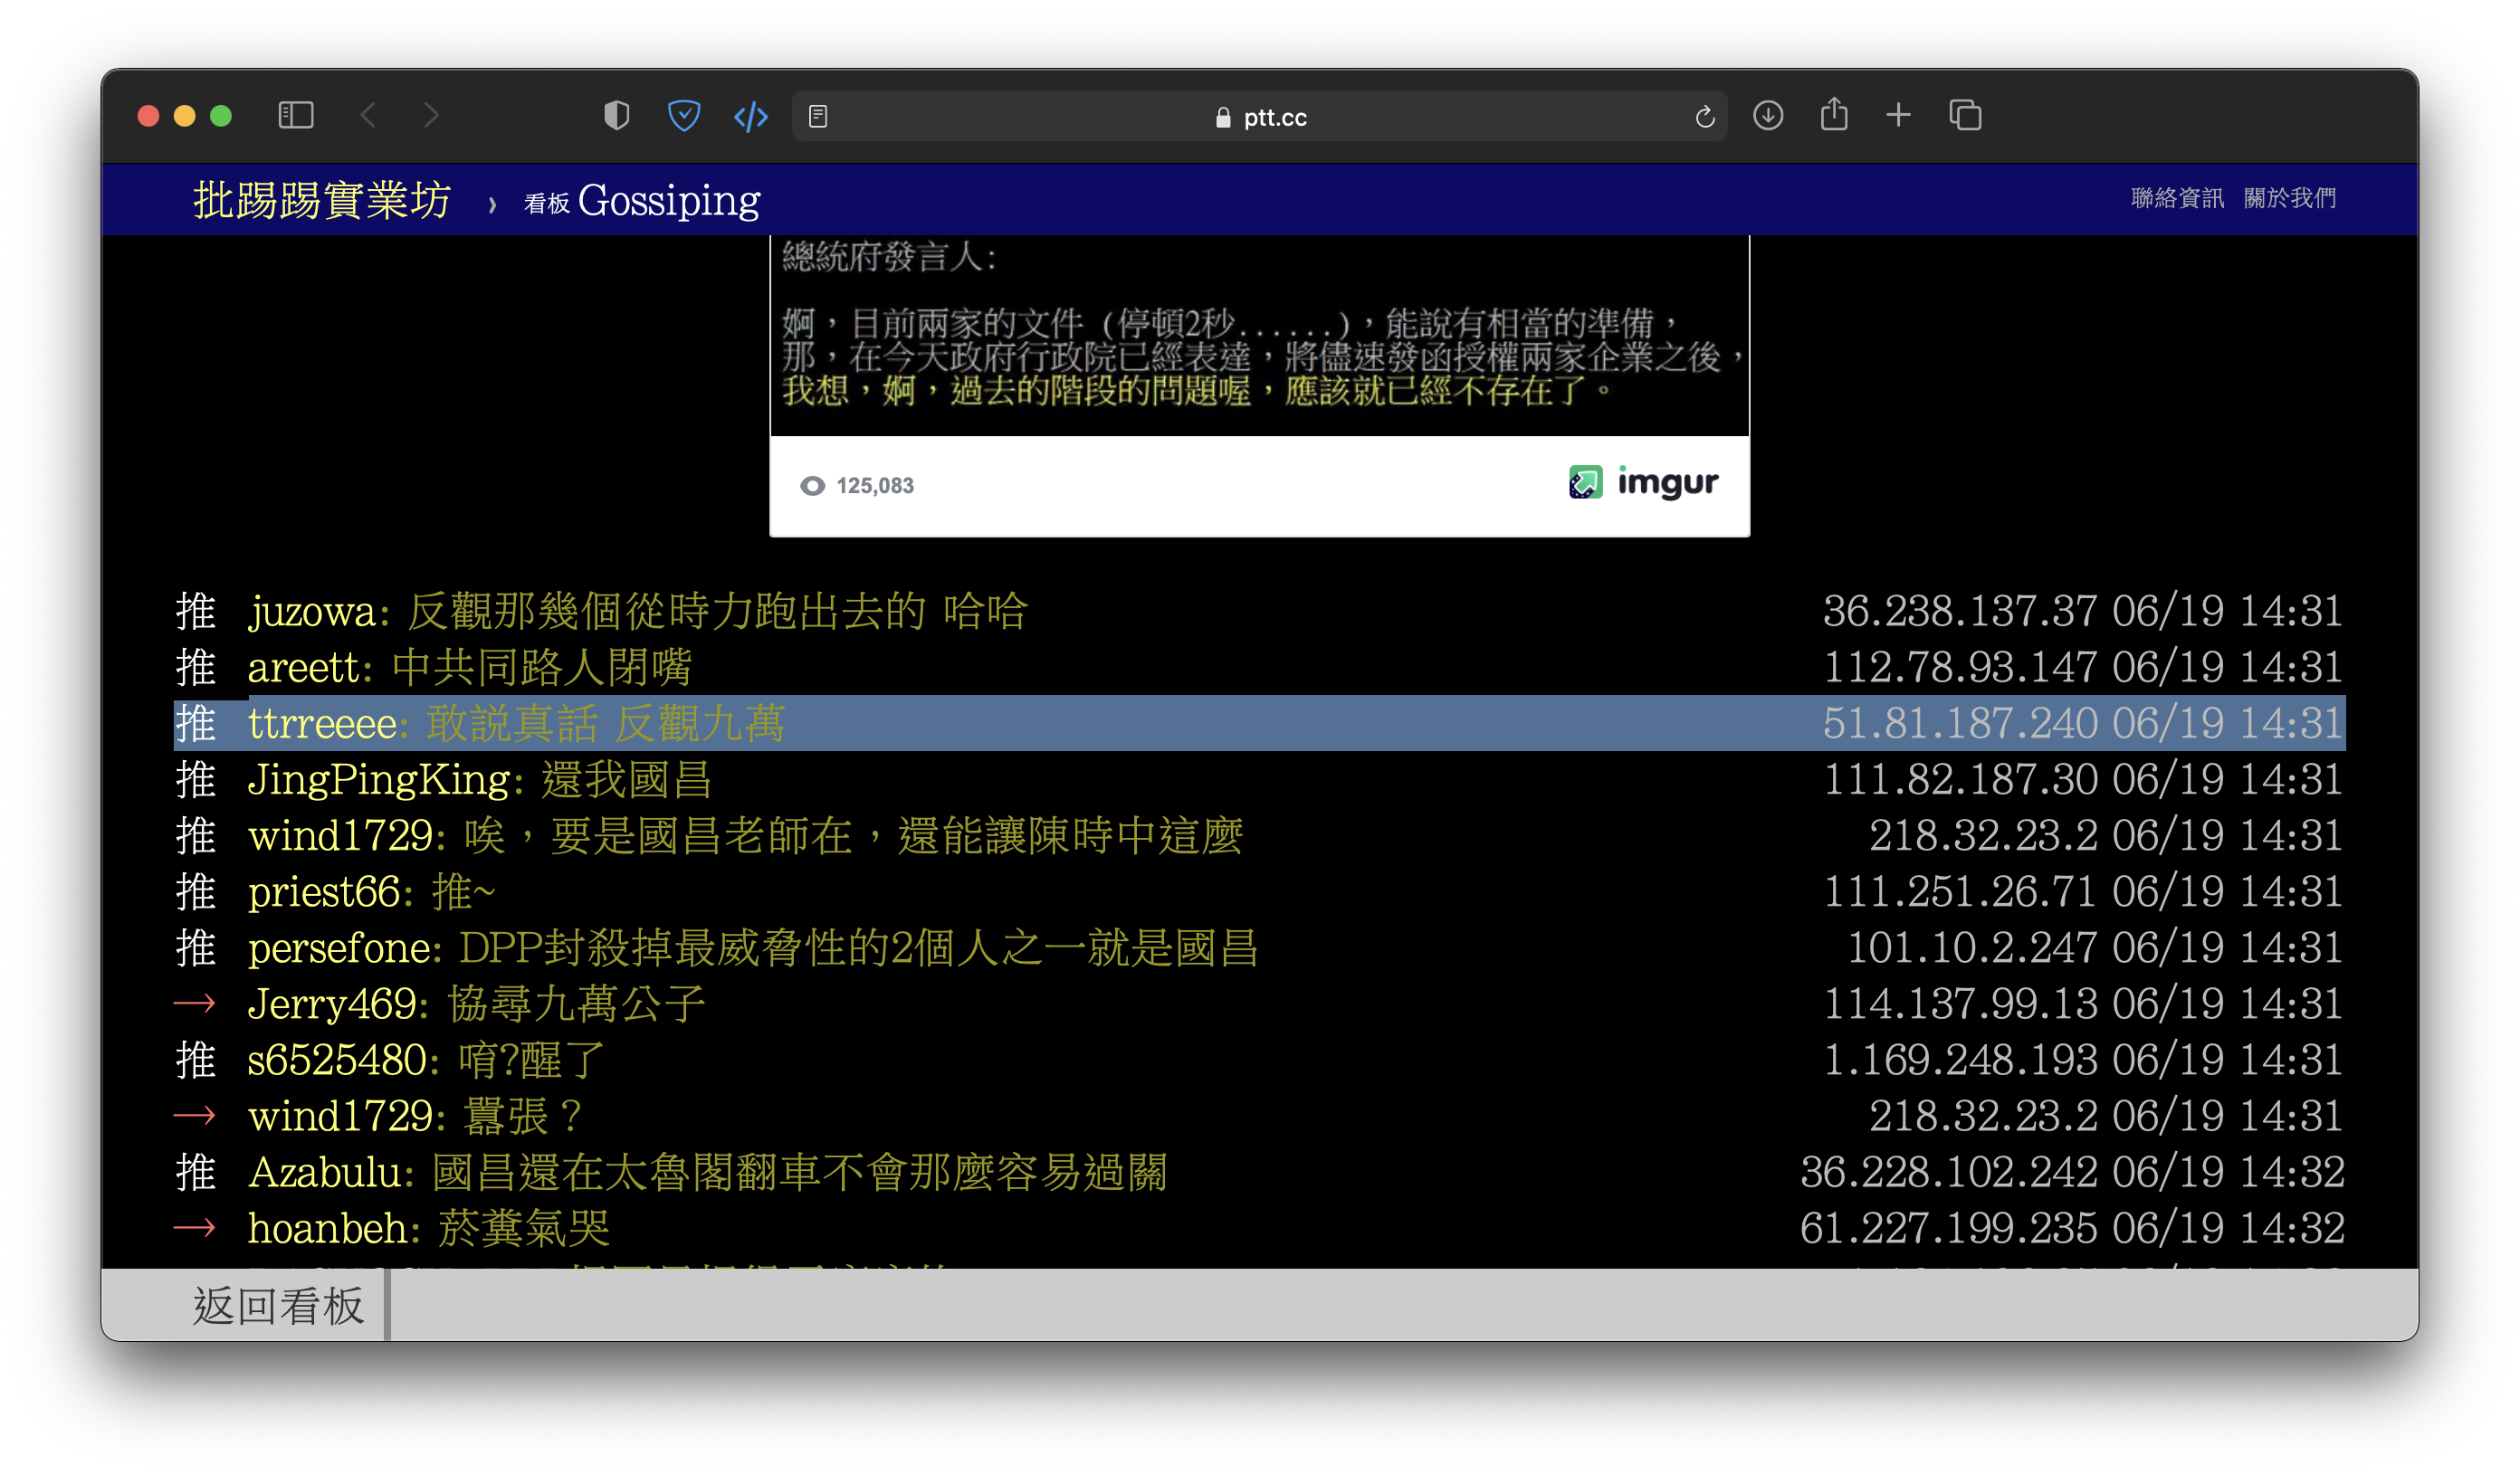Open the Share sheet icon
Image resolution: width=2520 pixels, height=1475 pixels.
coord(1833,115)
